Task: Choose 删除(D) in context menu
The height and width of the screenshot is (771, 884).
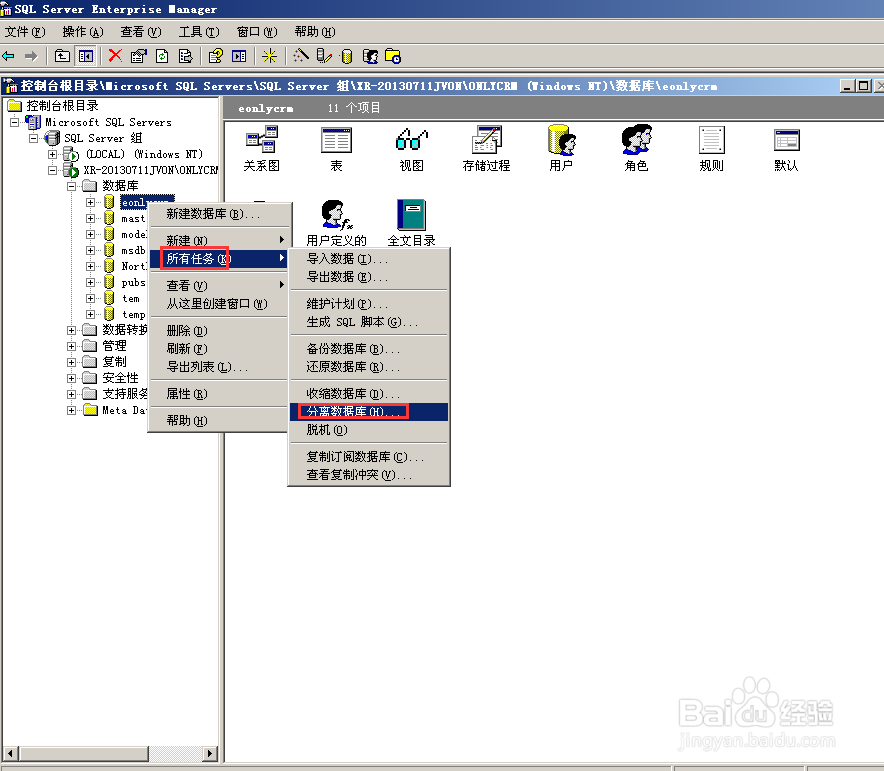Action: 219,331
